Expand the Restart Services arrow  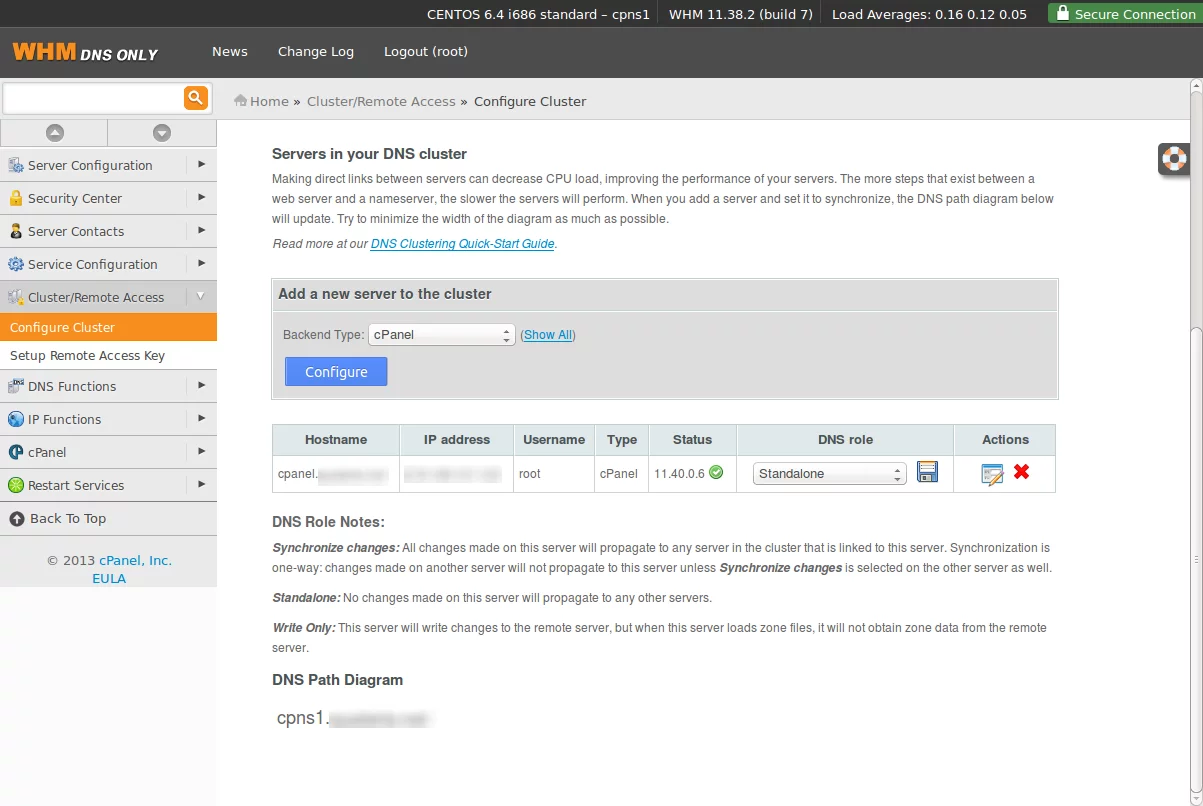201,484
